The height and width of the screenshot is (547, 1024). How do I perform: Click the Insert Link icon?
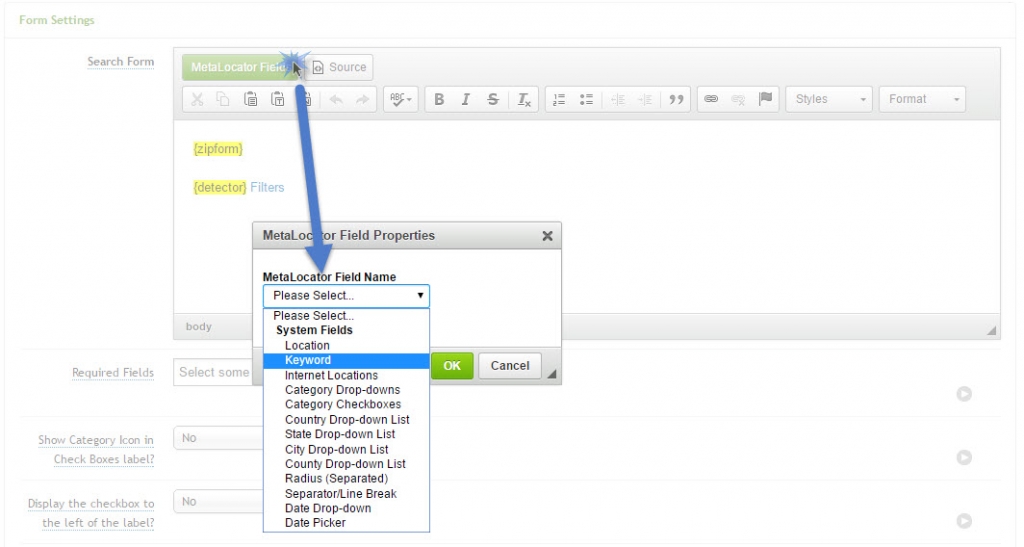click(711, 99)
